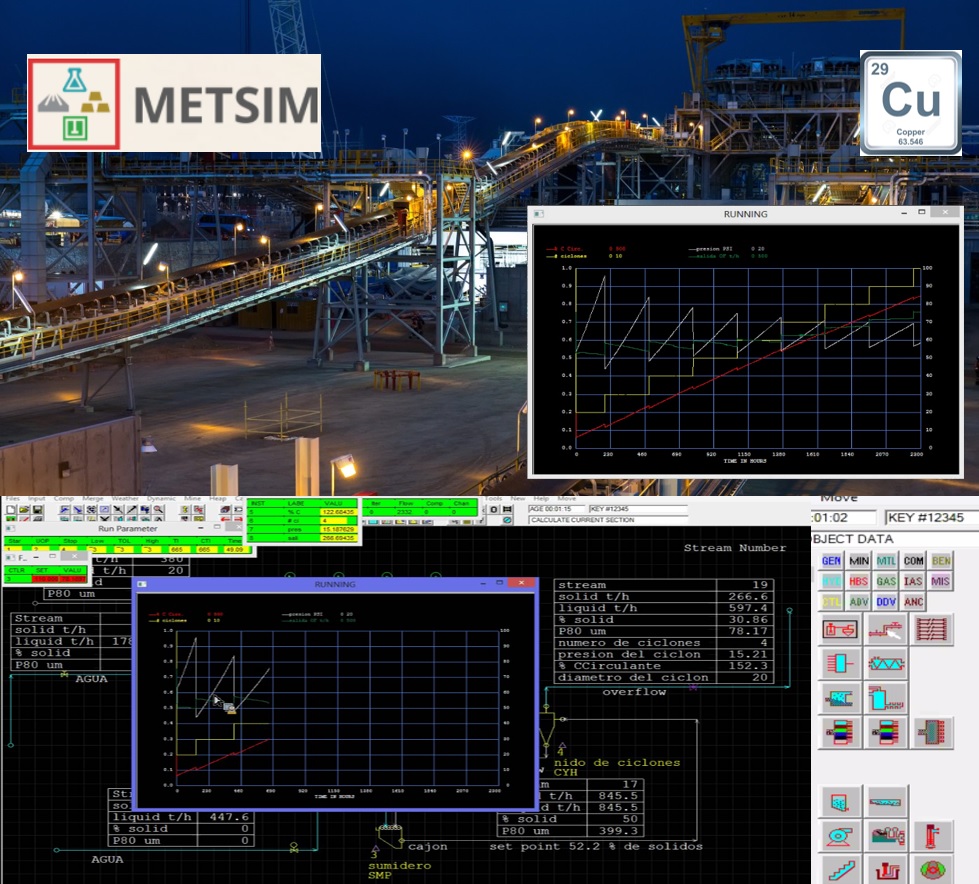The width and height of the screenshot is (979, 884).
Task: Open the Input menu
Action: point(37,498)
